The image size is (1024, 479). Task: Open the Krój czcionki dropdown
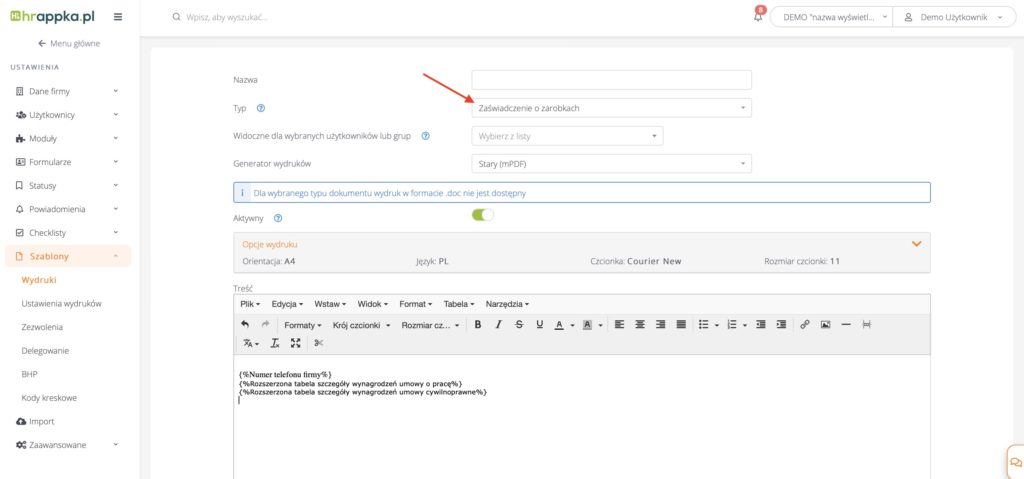pos(358,325)
